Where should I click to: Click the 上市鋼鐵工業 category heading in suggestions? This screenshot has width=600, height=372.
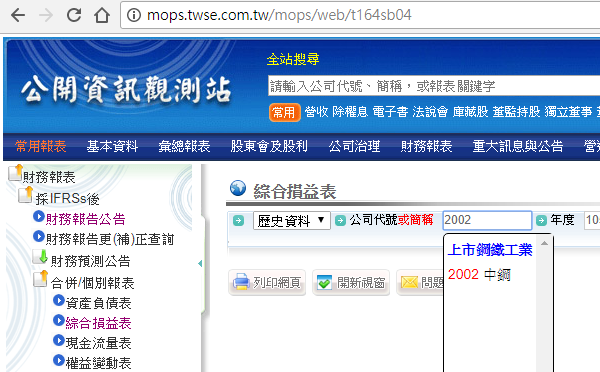[x=490, y=250]
